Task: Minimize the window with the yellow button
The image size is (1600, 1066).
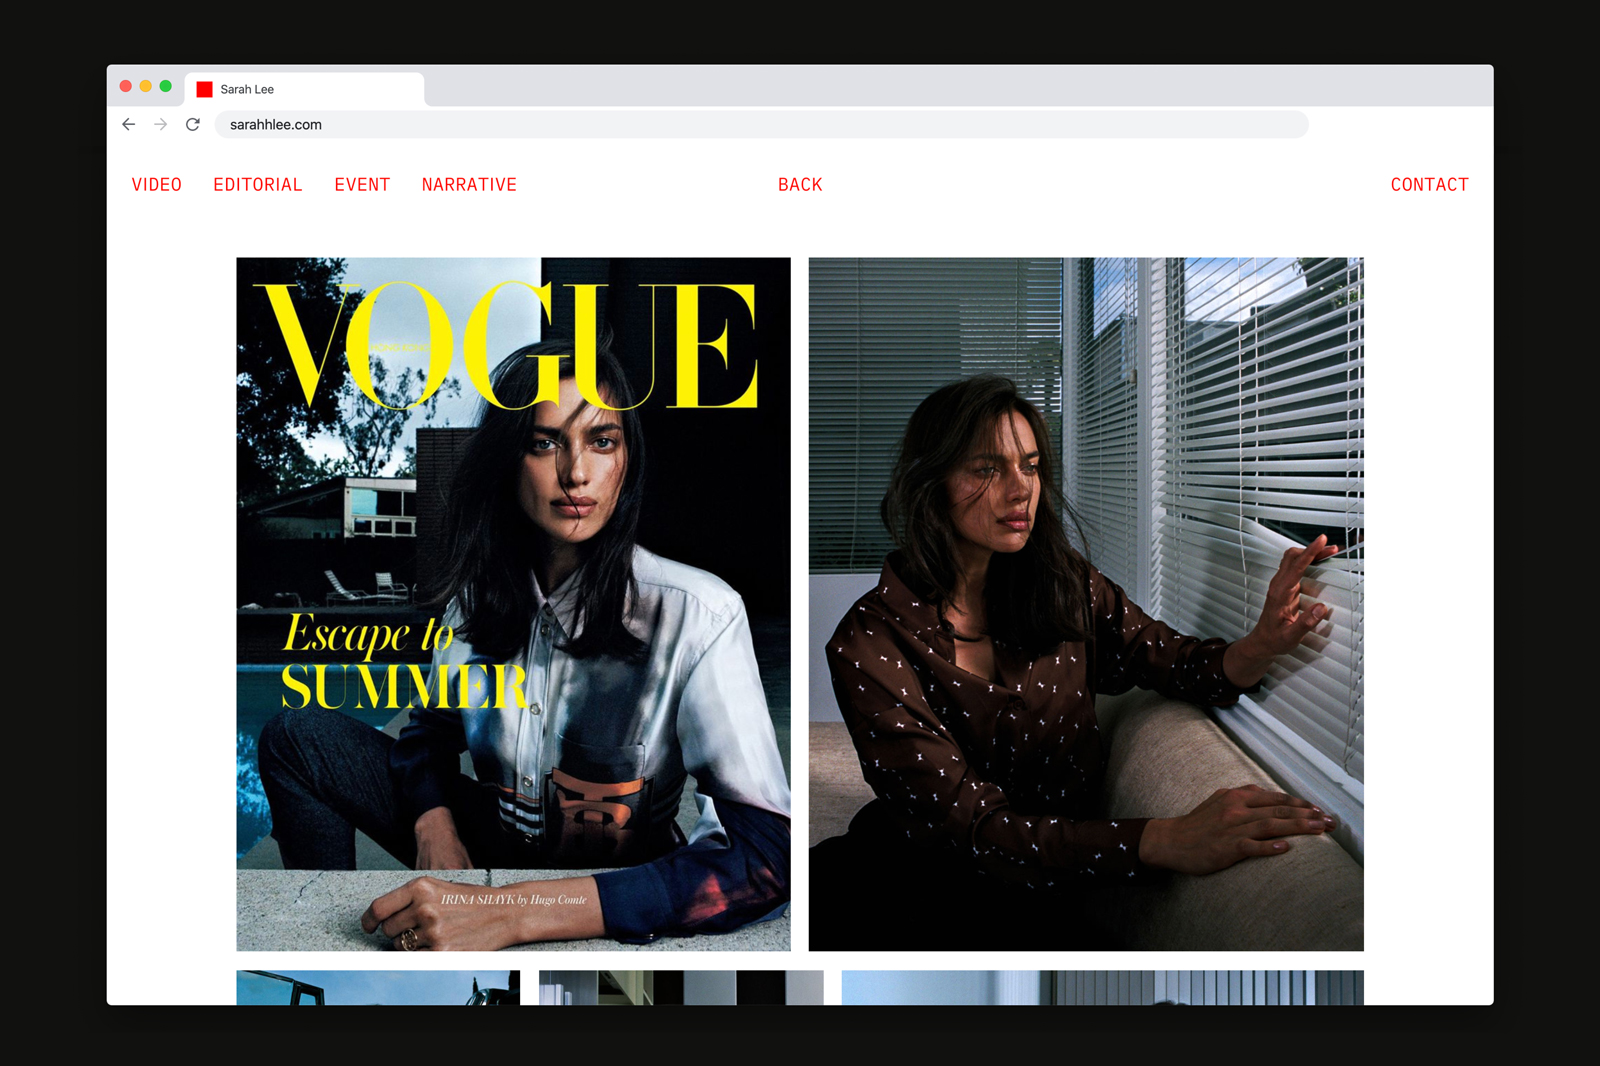Action: coord(146,86)
